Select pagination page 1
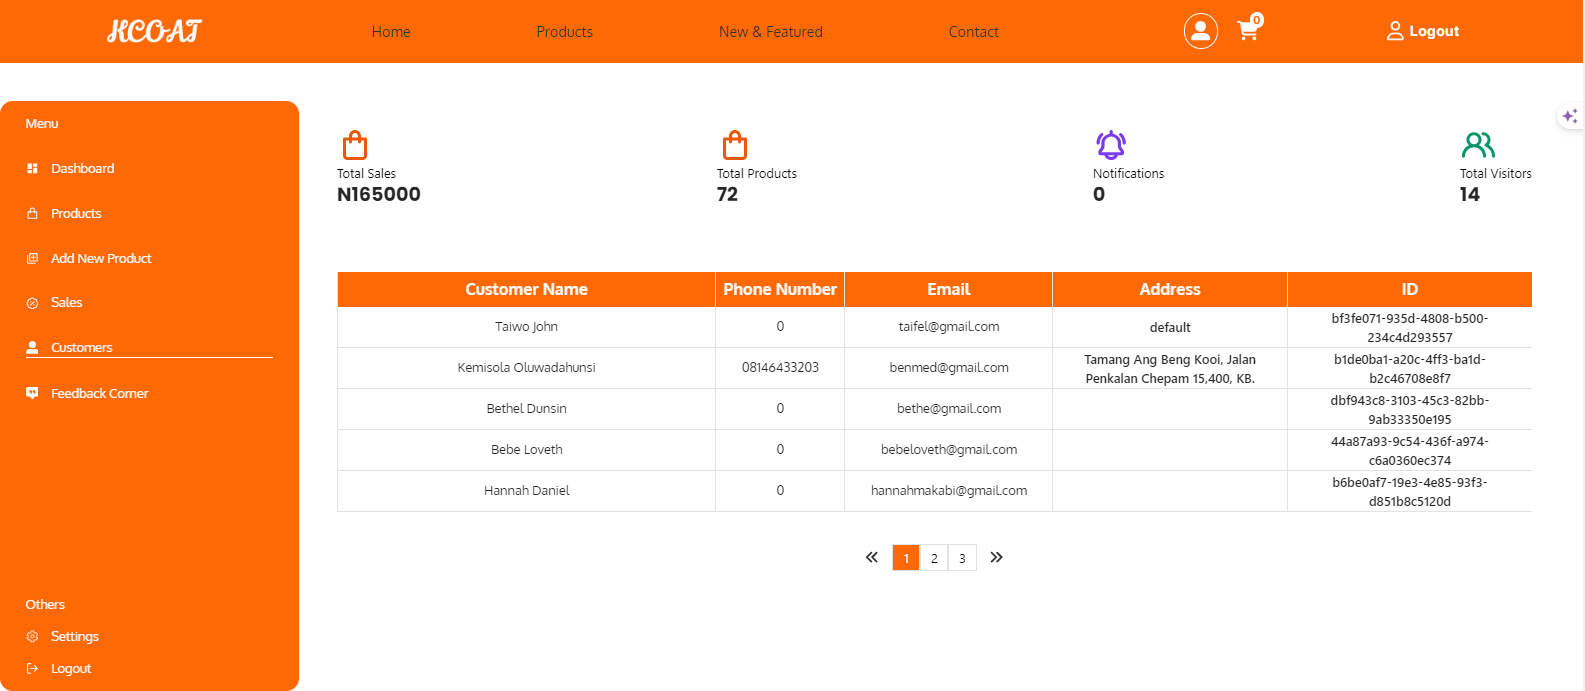This screenshot has height=691, width=1585. 906,558
